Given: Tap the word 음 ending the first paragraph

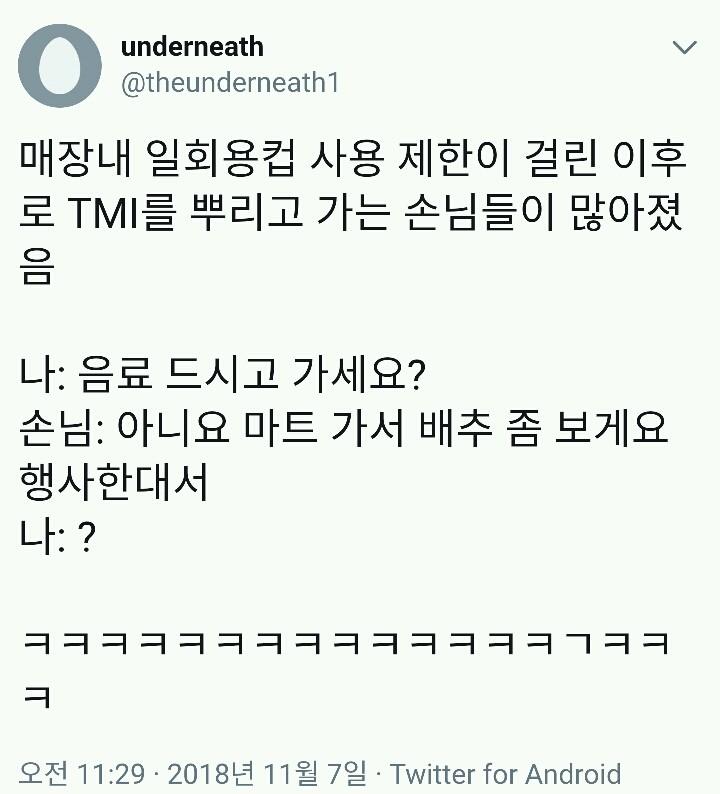Looking at the screenshot, I should 37,267.
